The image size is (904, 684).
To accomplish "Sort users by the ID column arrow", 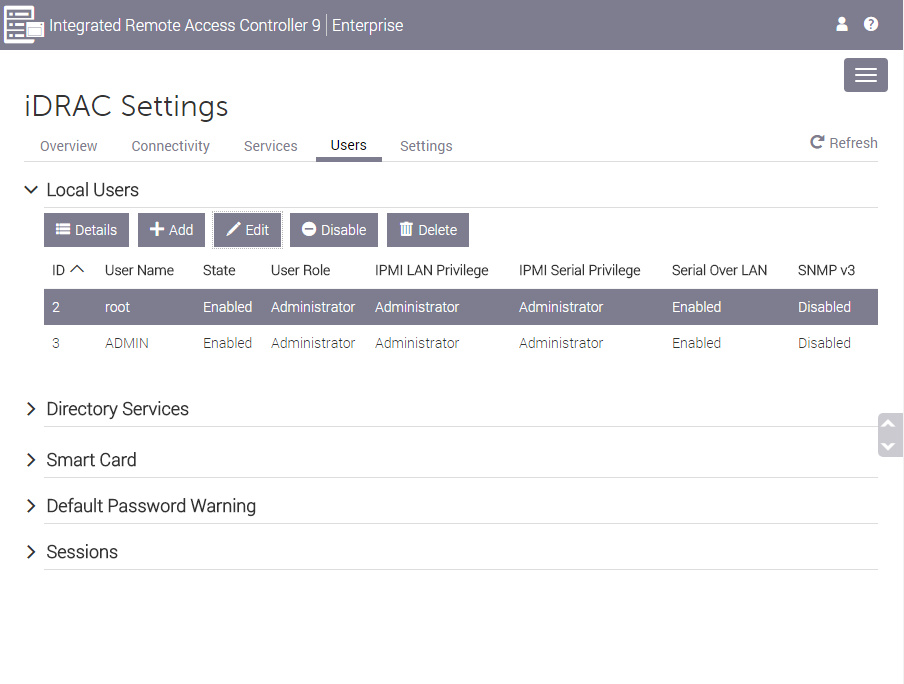I will 77,269.
